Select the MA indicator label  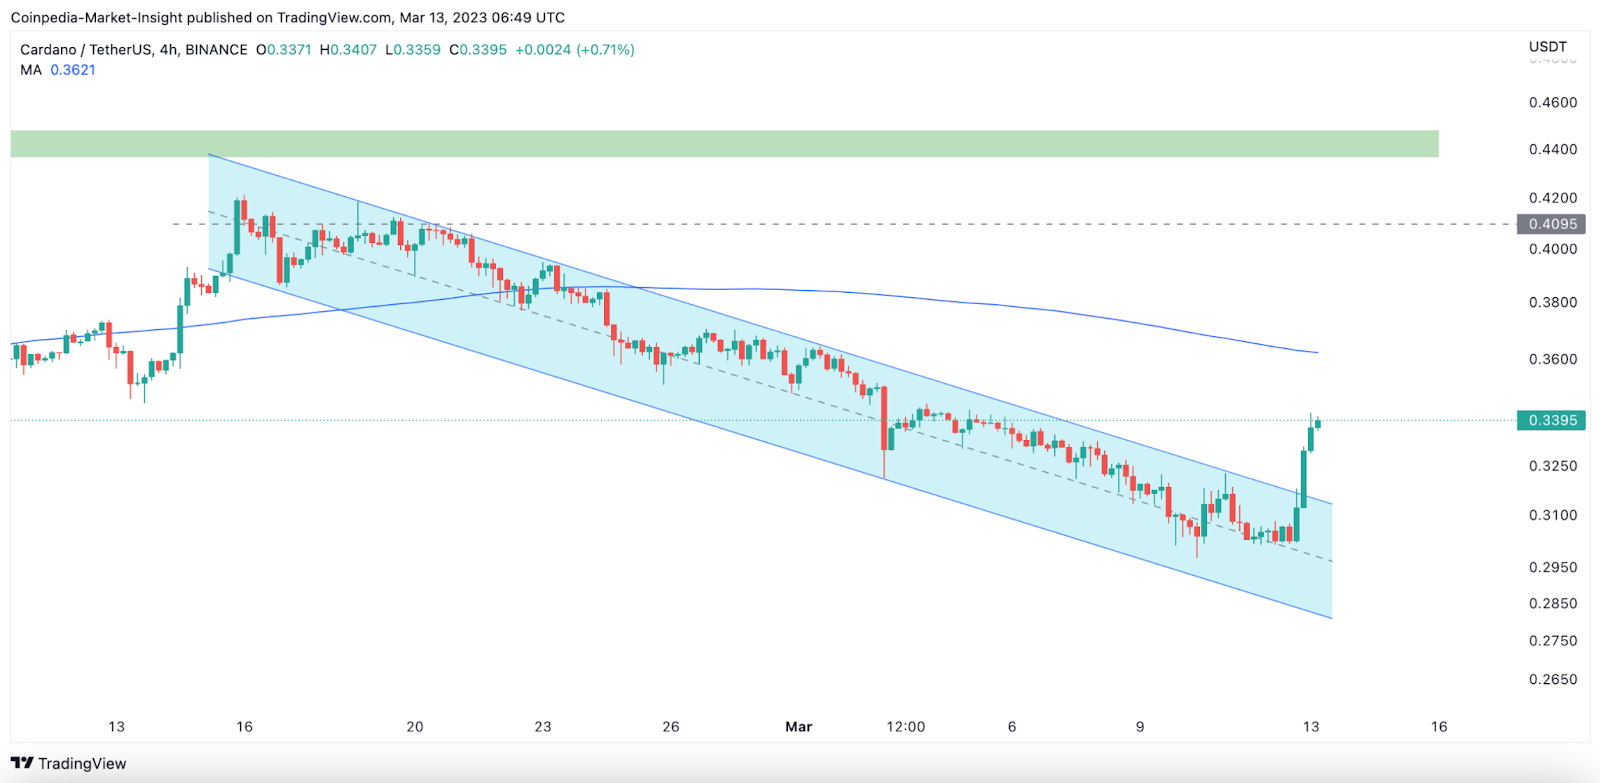pos(31,70)
